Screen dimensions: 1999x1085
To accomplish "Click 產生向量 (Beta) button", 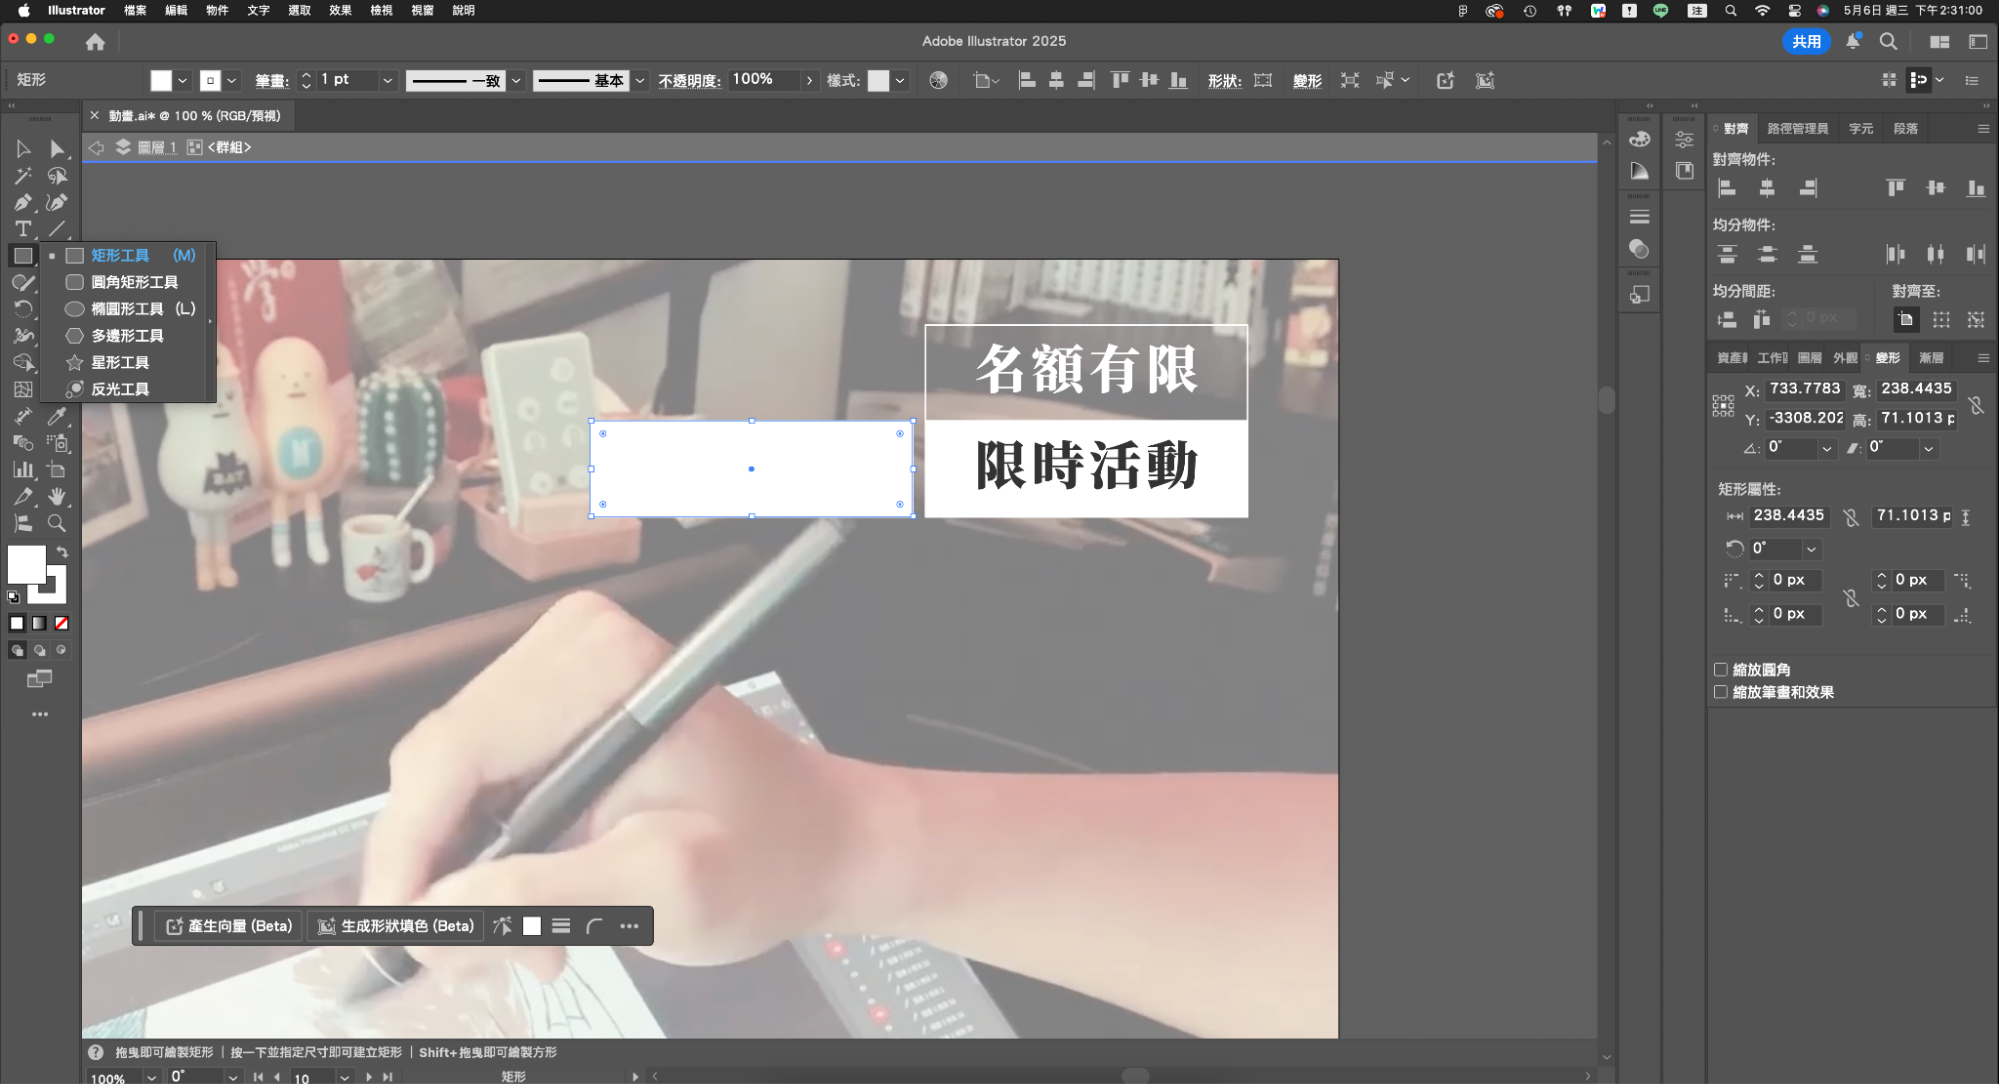I will pos(229,926).
